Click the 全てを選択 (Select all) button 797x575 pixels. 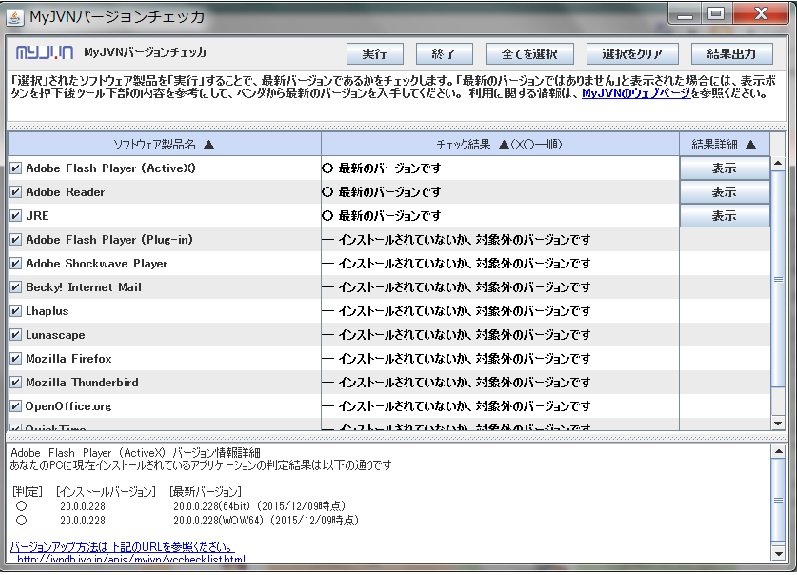[530, 54]
